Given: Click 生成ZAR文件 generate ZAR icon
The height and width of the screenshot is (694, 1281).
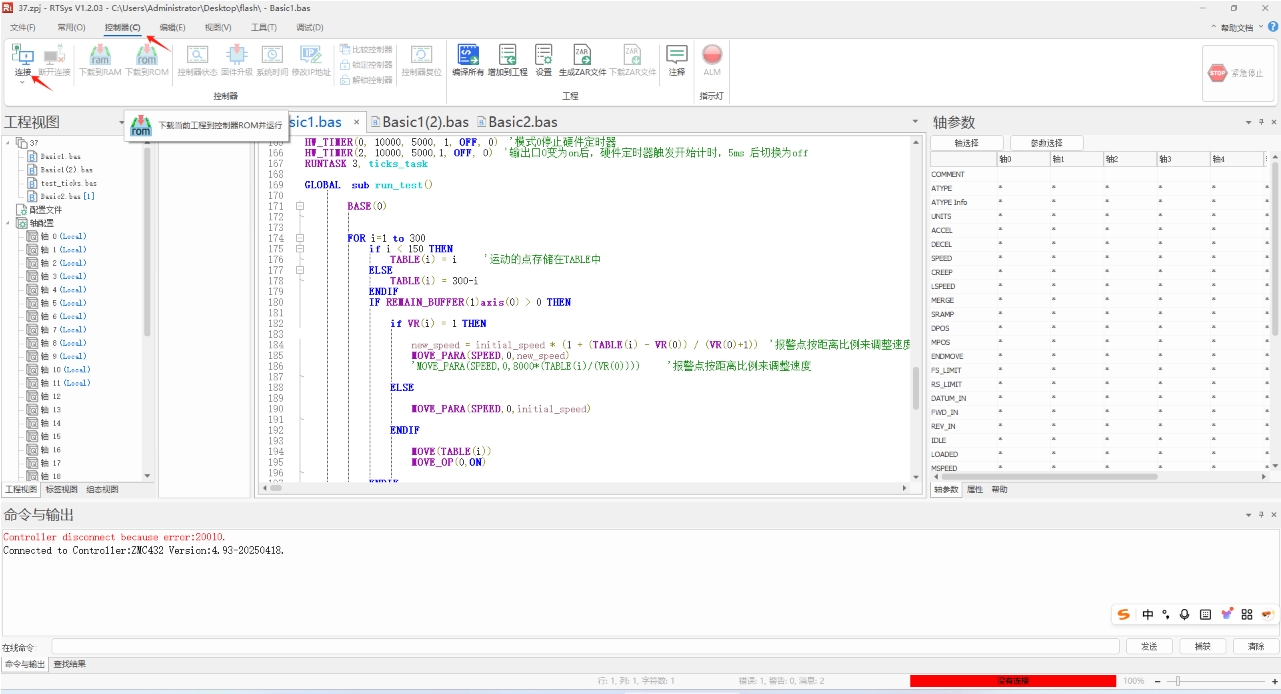Looking at the screenshot, I should [x=582, y=56].
